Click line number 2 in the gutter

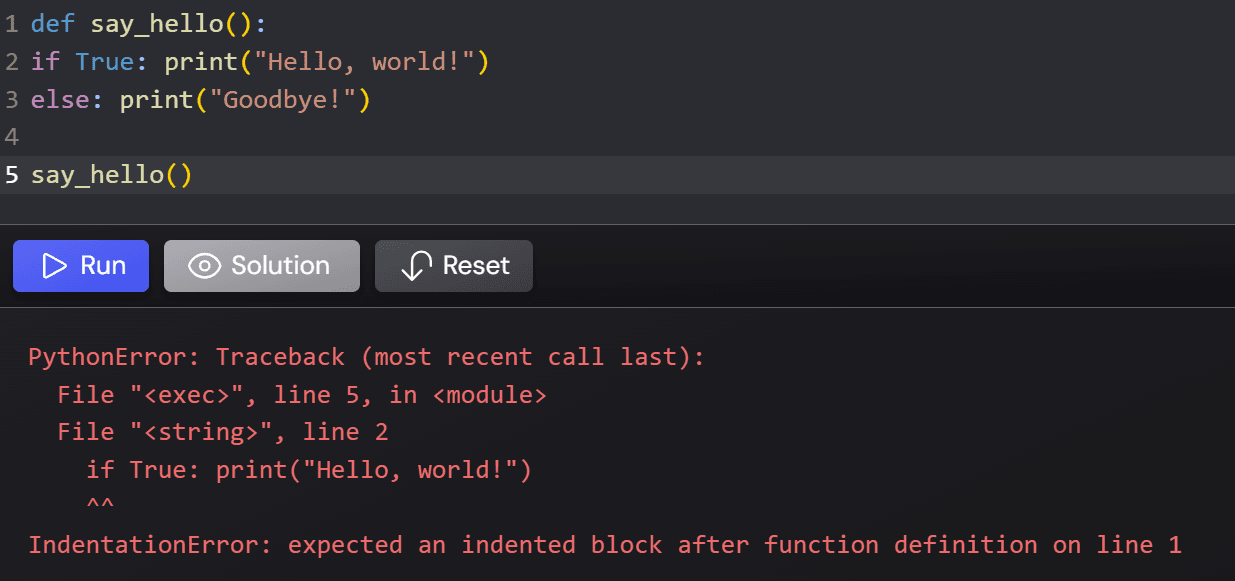click(x=12, y=61)
